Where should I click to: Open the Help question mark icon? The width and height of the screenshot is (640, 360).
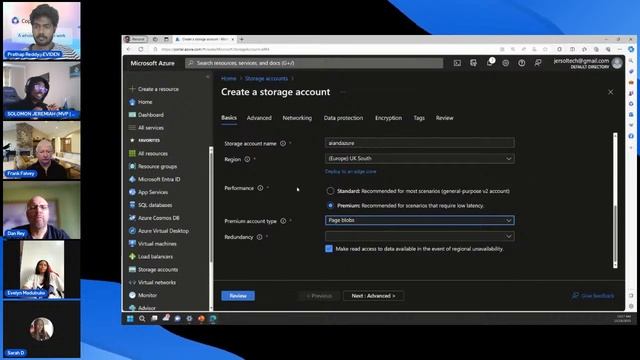tap(522, 63)
